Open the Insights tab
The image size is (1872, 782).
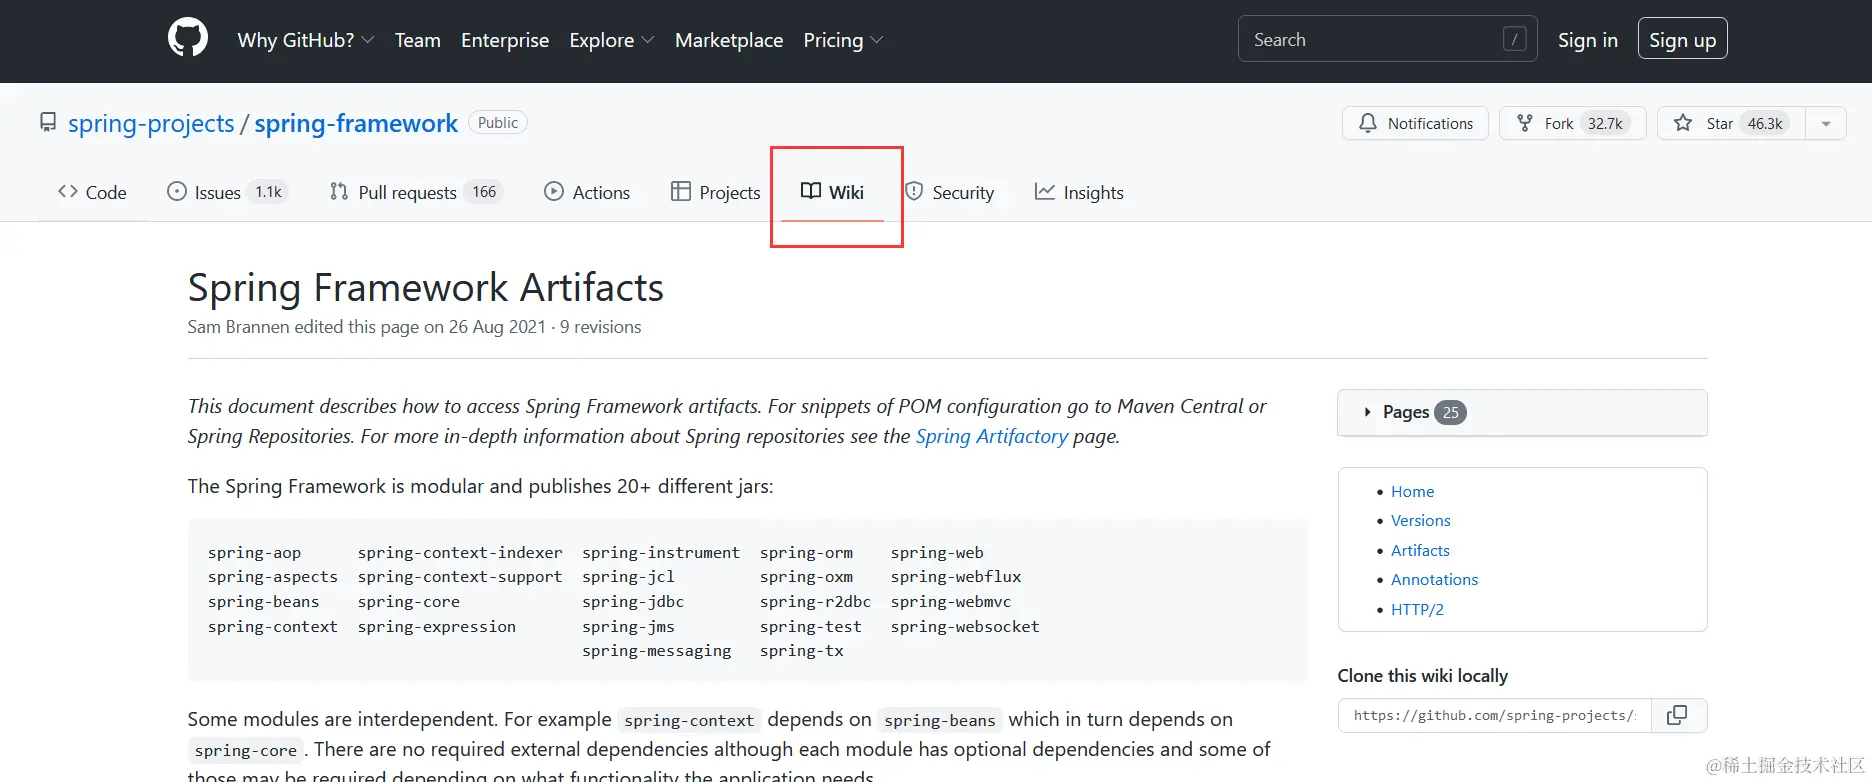(1079, 192)
